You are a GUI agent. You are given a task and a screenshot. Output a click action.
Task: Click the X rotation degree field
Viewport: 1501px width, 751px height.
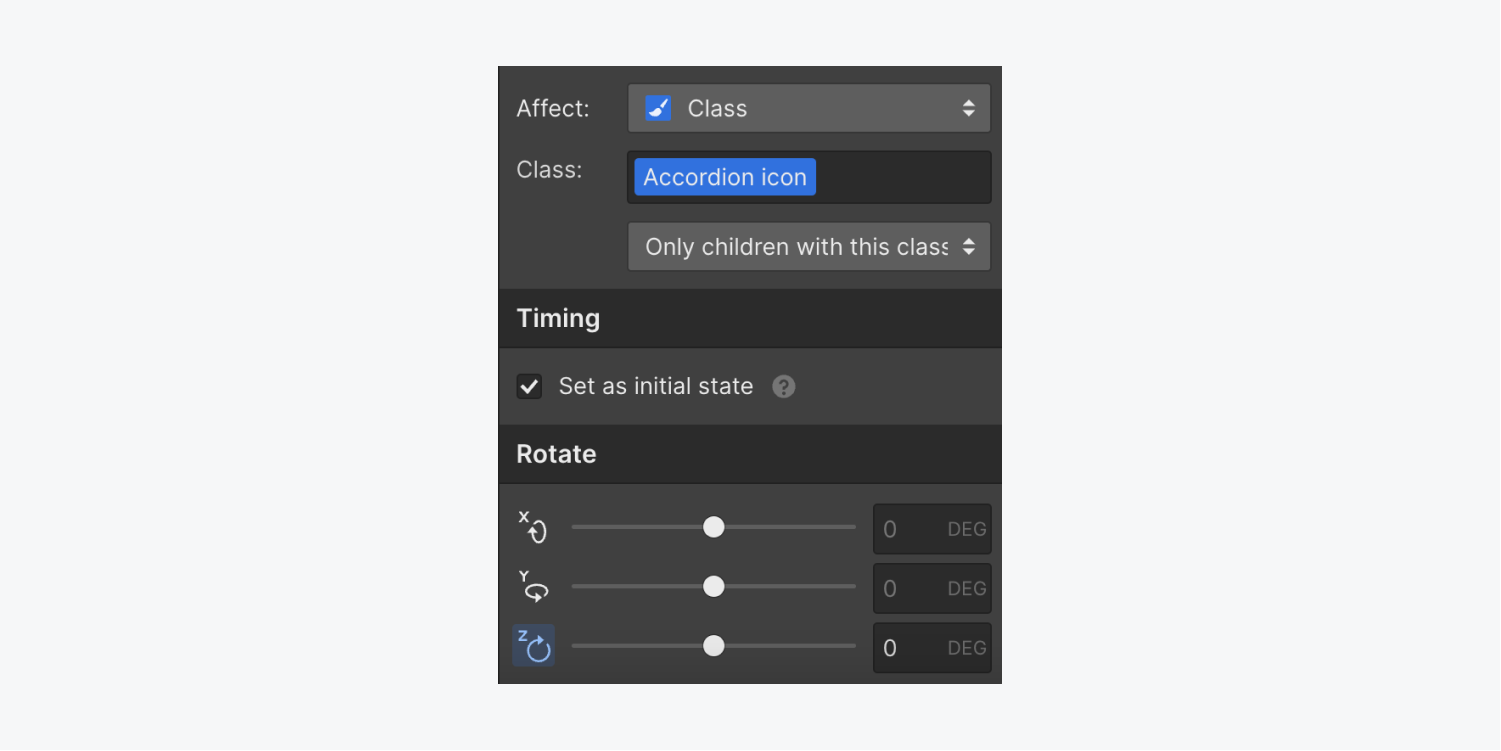(932, 529)
